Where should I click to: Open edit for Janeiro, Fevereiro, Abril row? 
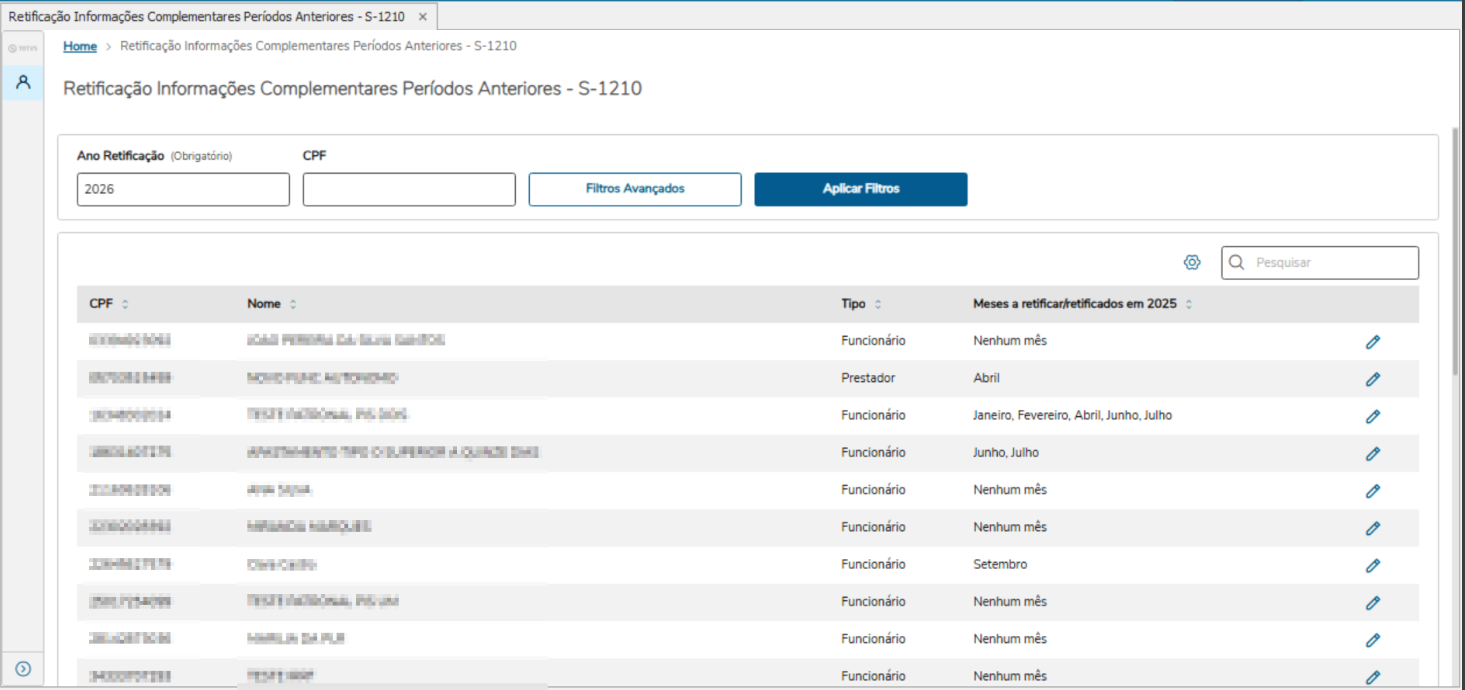click(1372, 416)
